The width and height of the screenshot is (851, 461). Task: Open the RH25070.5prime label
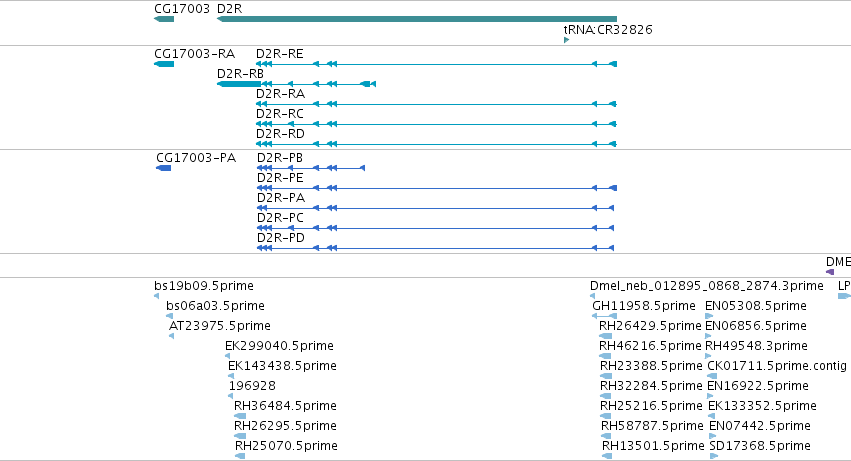pos(286,446)
